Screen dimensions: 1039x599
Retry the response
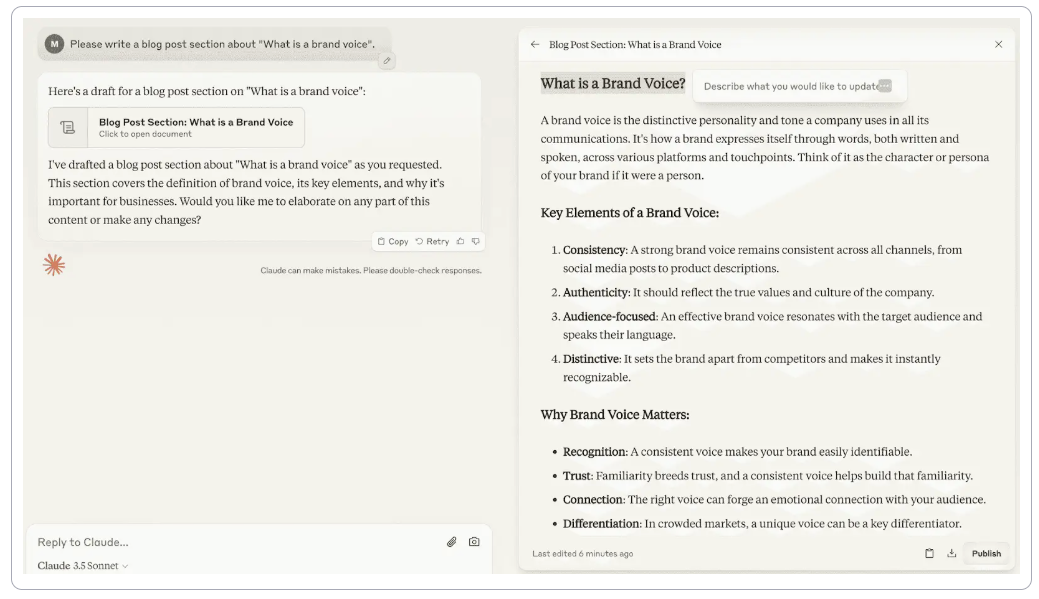click(432, 241)
